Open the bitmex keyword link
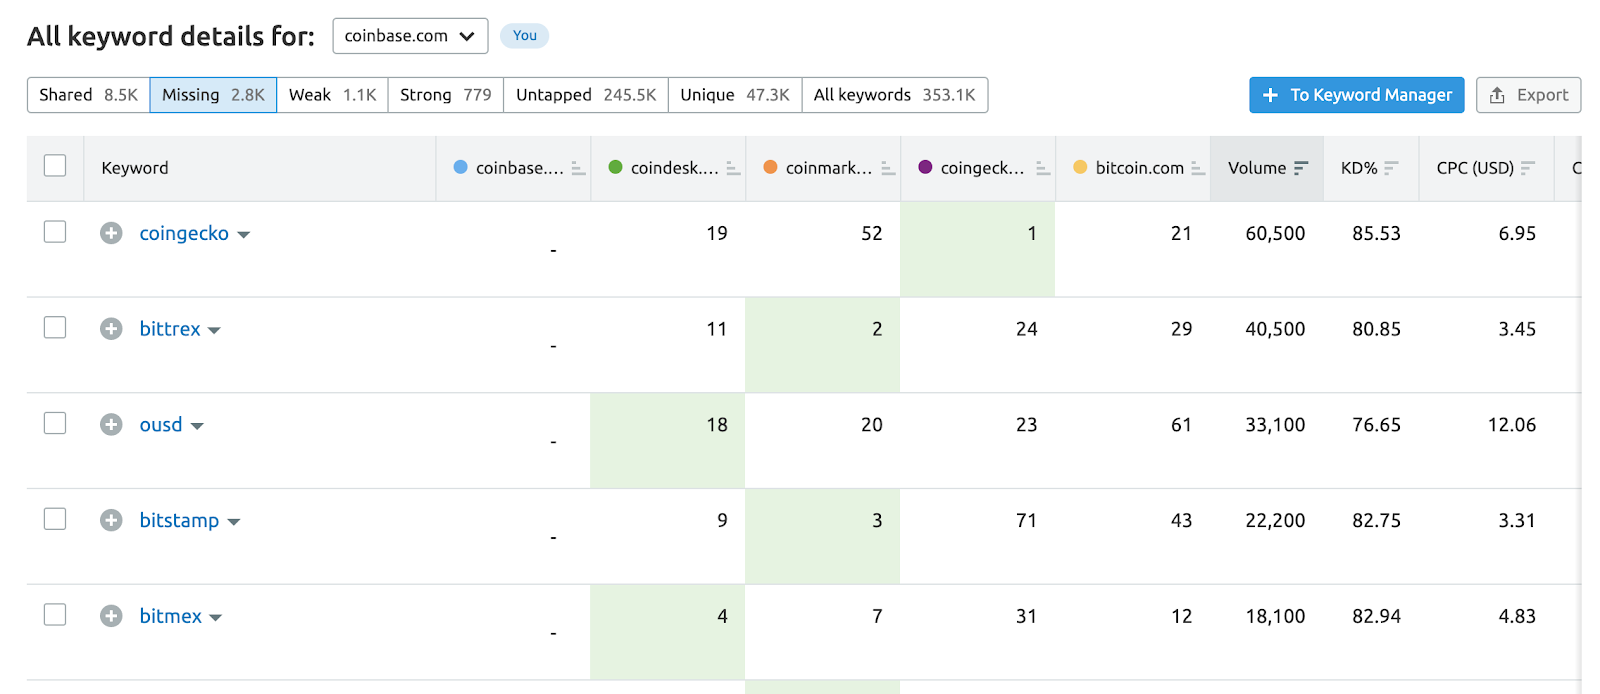Screen dimensions: 1600x694 (171, 616)
